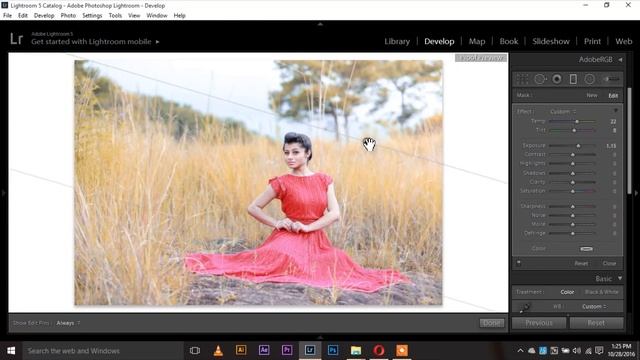The image size is (640, 360).
Task: Collapse the effect sliders disclosure triangle
Action: point(616,111)
